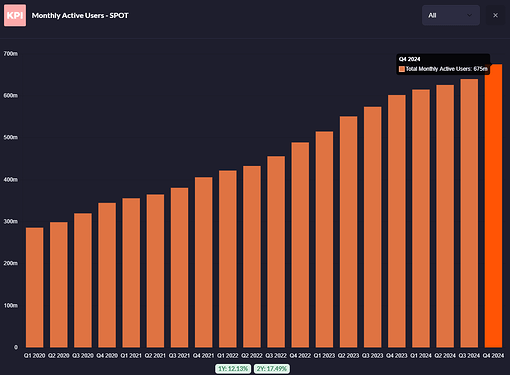Viewport: 510px width, 375px height.
Task: Click the pink KPI logo icon
Action: (15, 15)
